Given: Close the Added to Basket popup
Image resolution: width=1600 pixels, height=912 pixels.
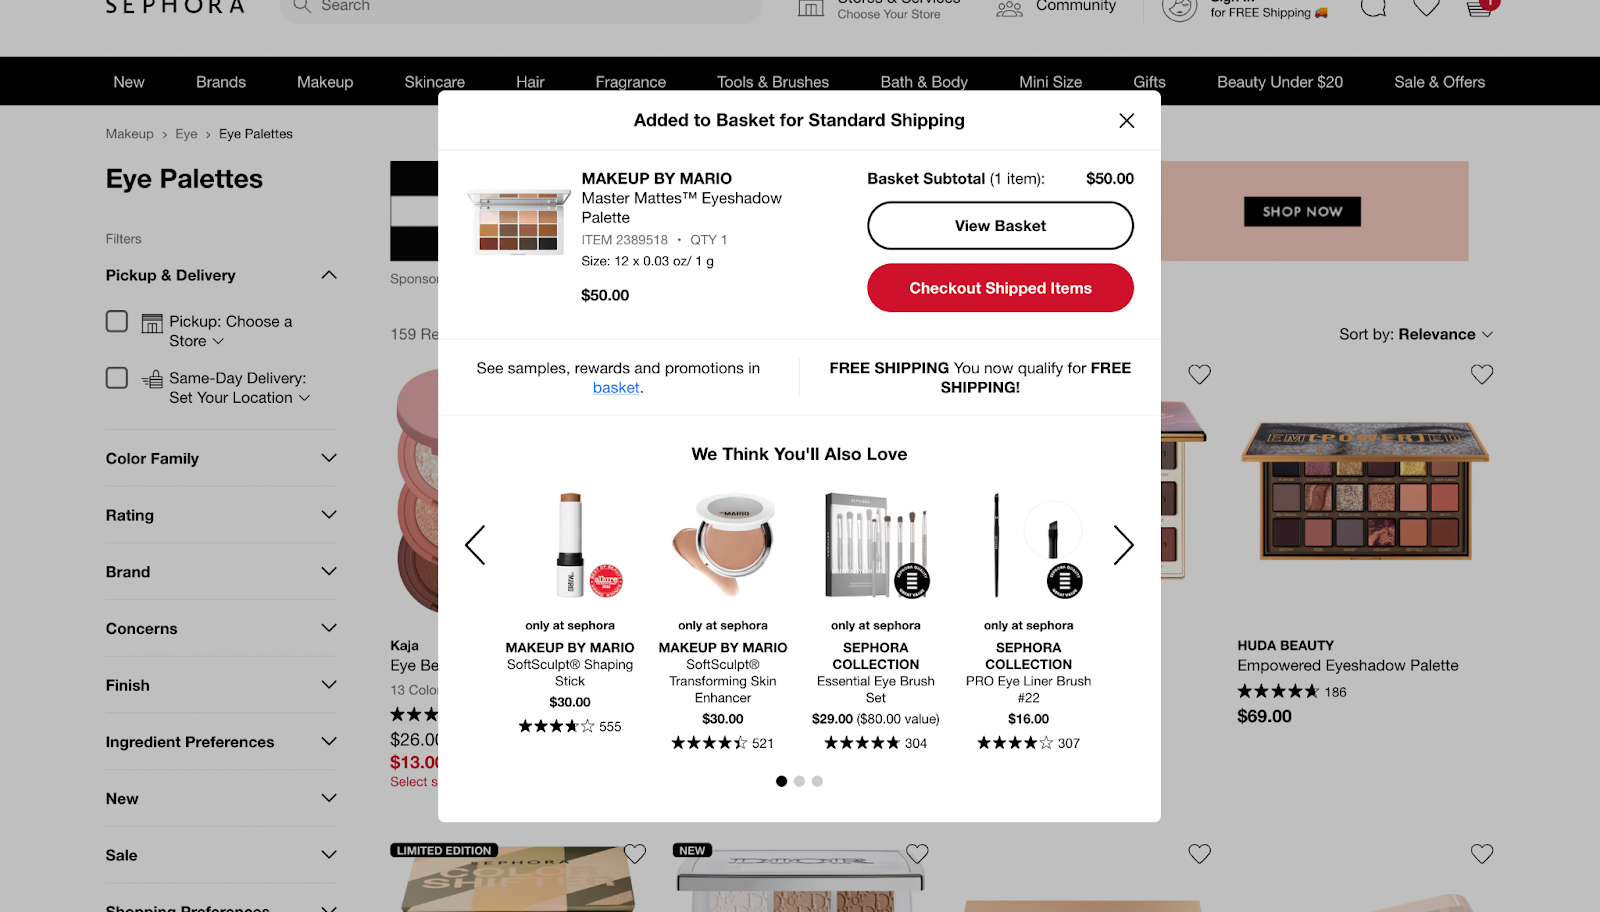Looking at the screenshot, I should [1126, 120].
